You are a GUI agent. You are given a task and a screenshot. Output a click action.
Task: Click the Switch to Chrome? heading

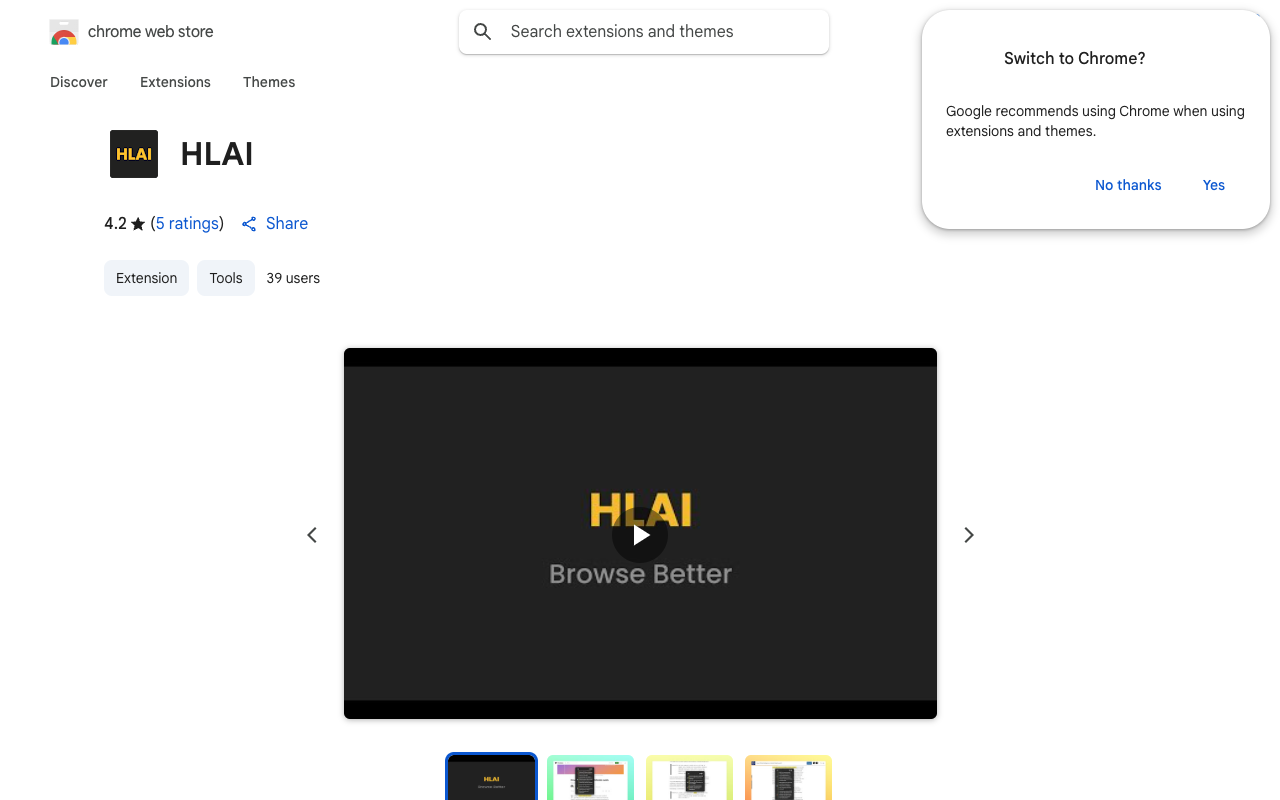(x=1075, y=58)
